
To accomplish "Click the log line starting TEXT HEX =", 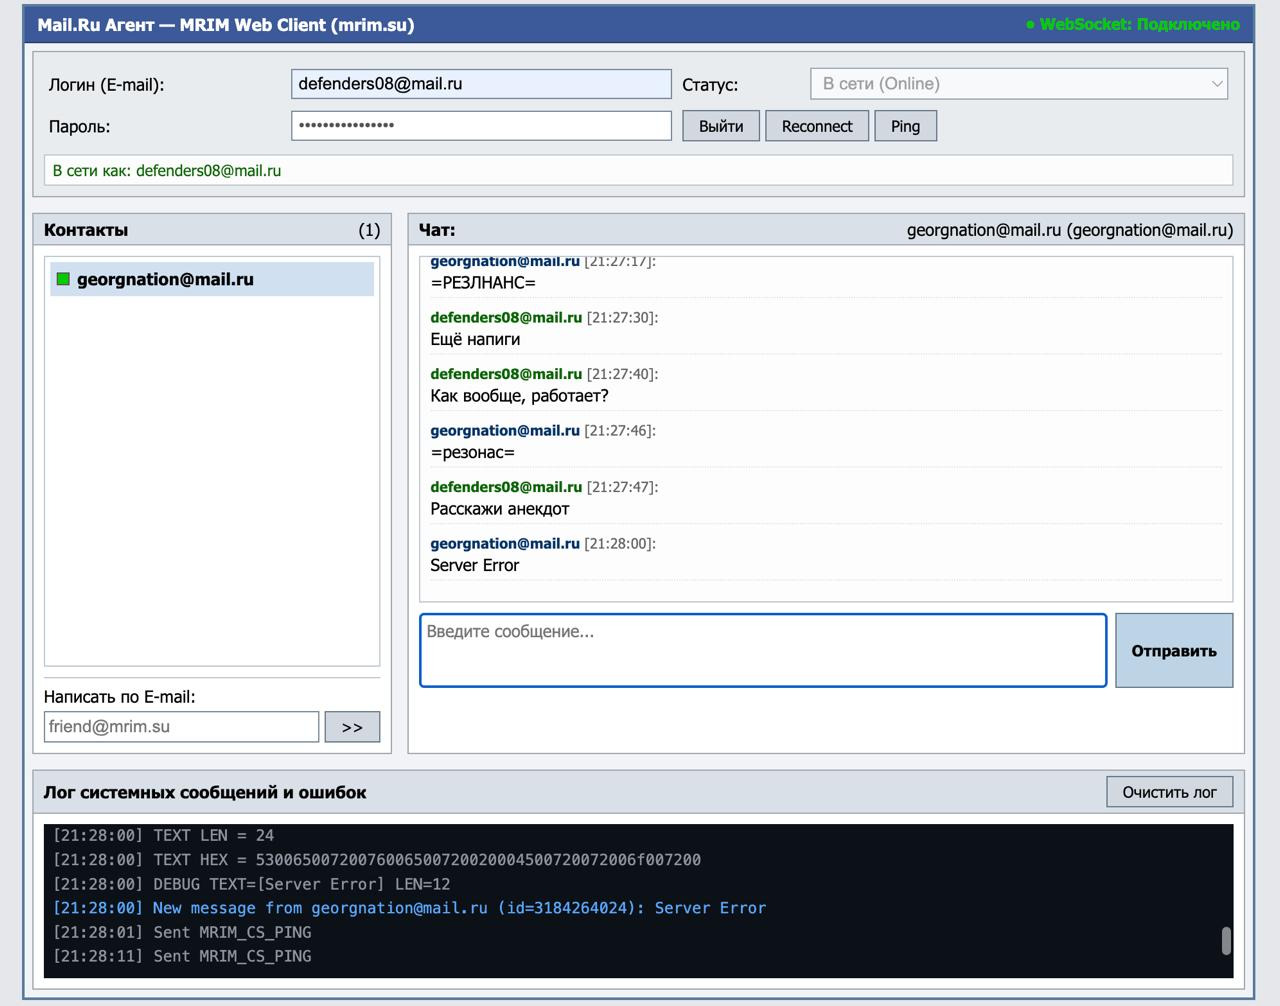I will point(377,860).
